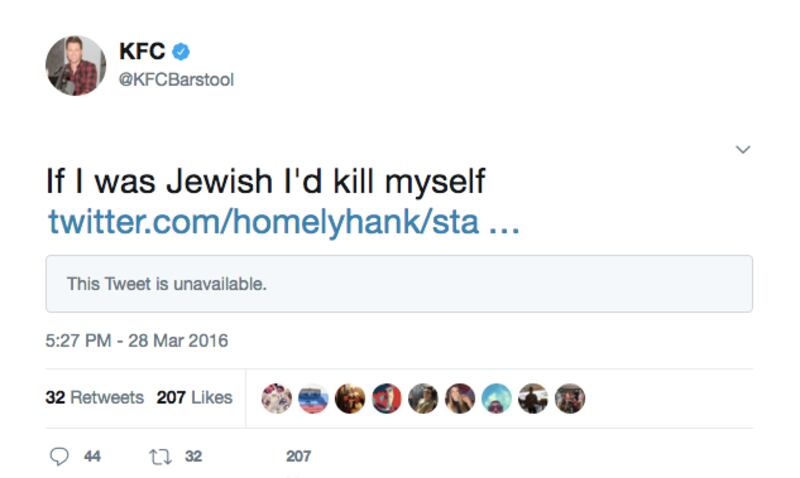800x478 pixels.
Task: Click the unavailable tweet box
Action: click(x=398, y=284)
